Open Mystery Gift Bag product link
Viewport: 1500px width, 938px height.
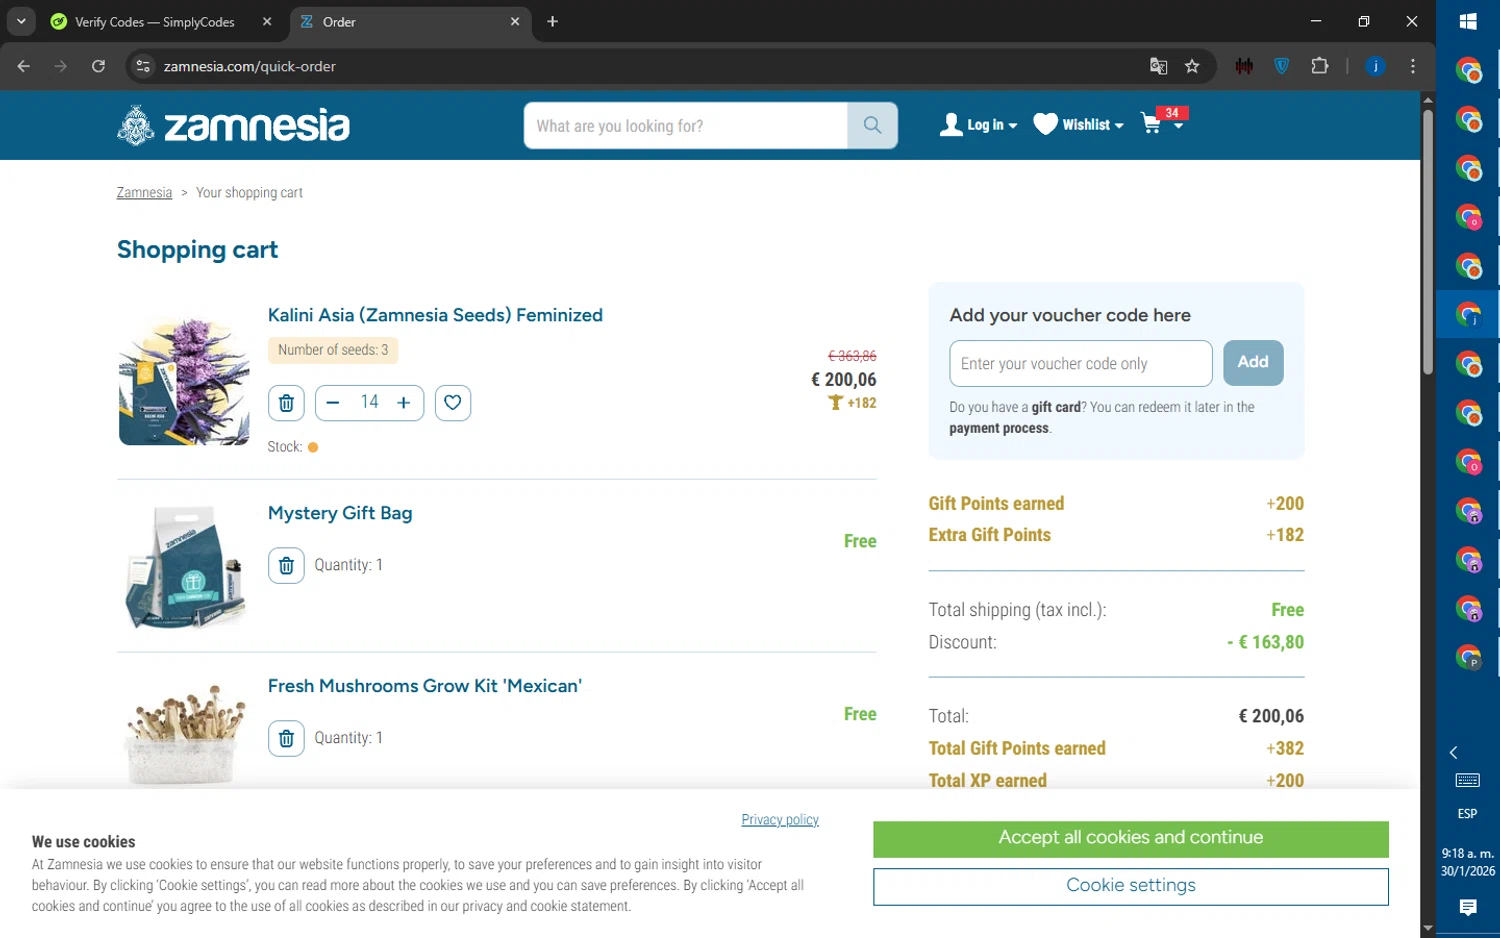[x=340, y=513]
